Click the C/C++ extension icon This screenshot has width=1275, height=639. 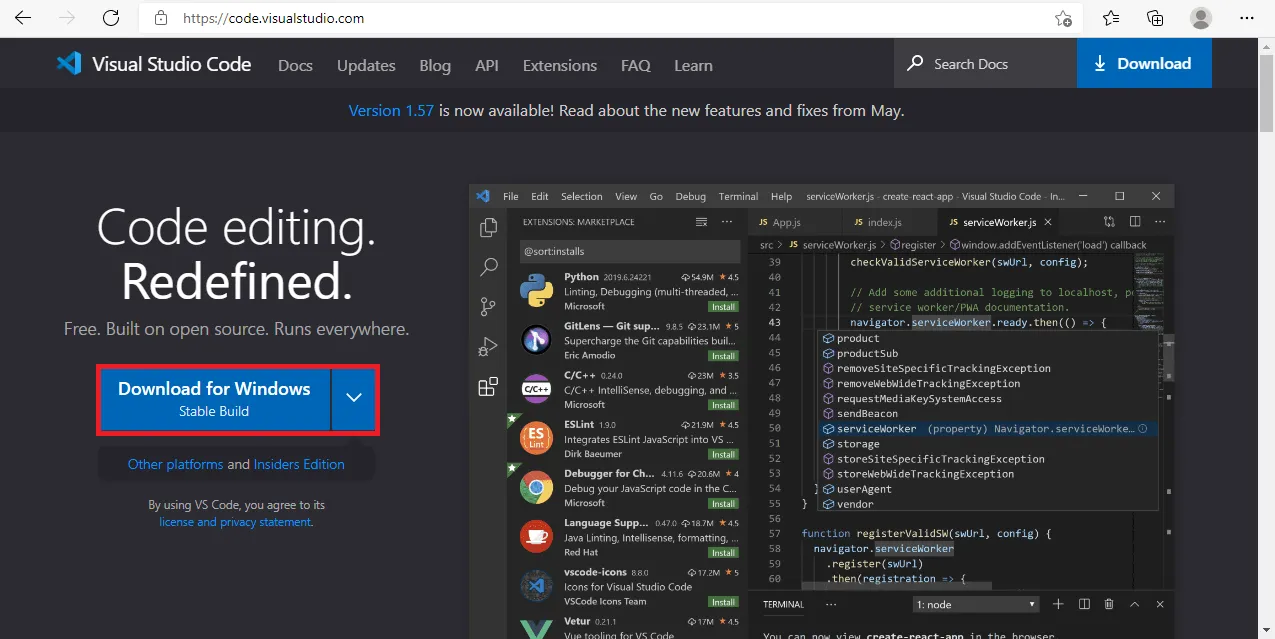click(x=537, y=389)
